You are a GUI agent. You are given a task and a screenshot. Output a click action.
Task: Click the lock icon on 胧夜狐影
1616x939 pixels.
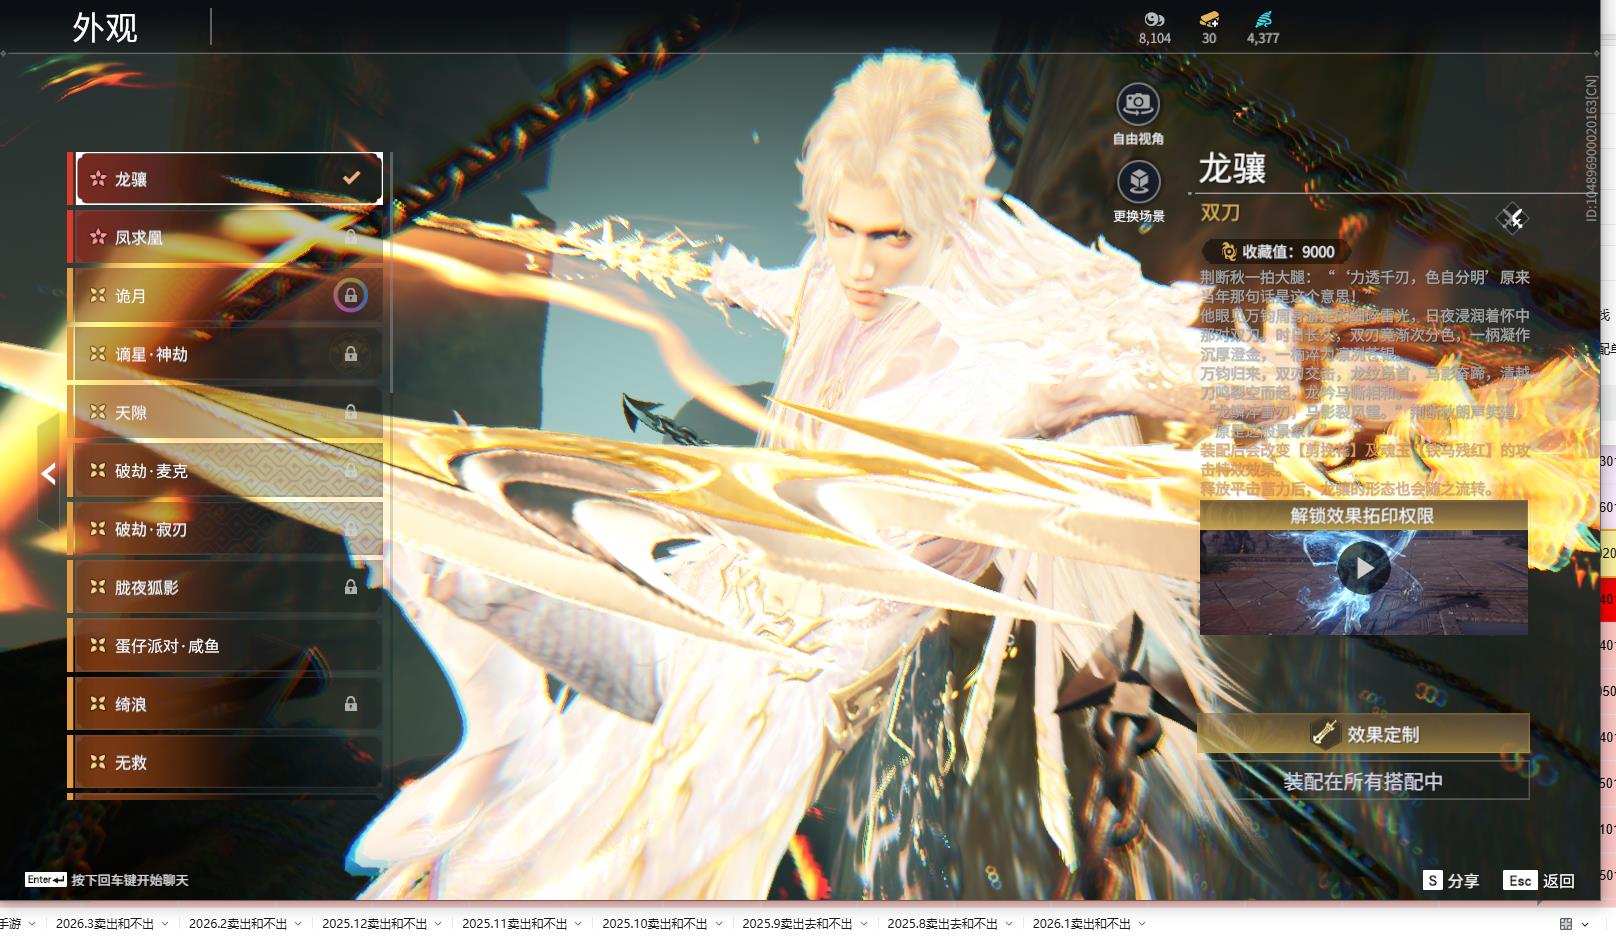click(351, 587)
